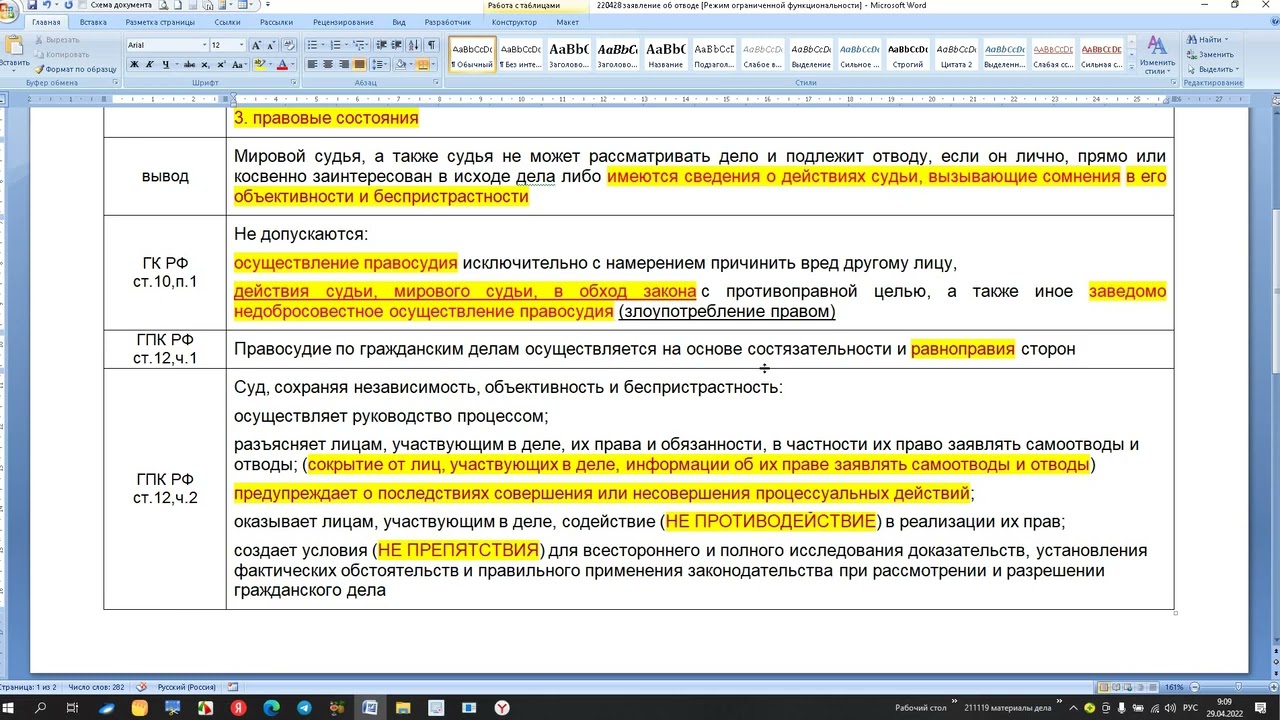Open font color dropdown arrow
Image resolution: width=1280 pixels, height=720 pixels.
coord(292,64)
